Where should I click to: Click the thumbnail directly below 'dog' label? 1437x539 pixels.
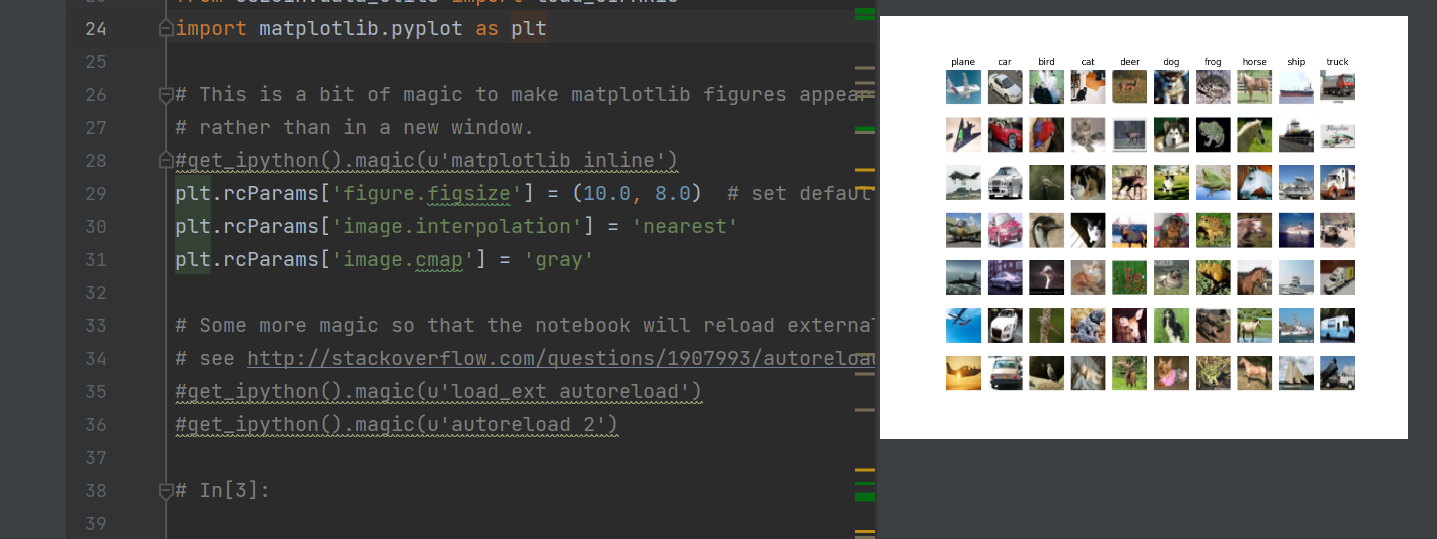(1171, 87)
